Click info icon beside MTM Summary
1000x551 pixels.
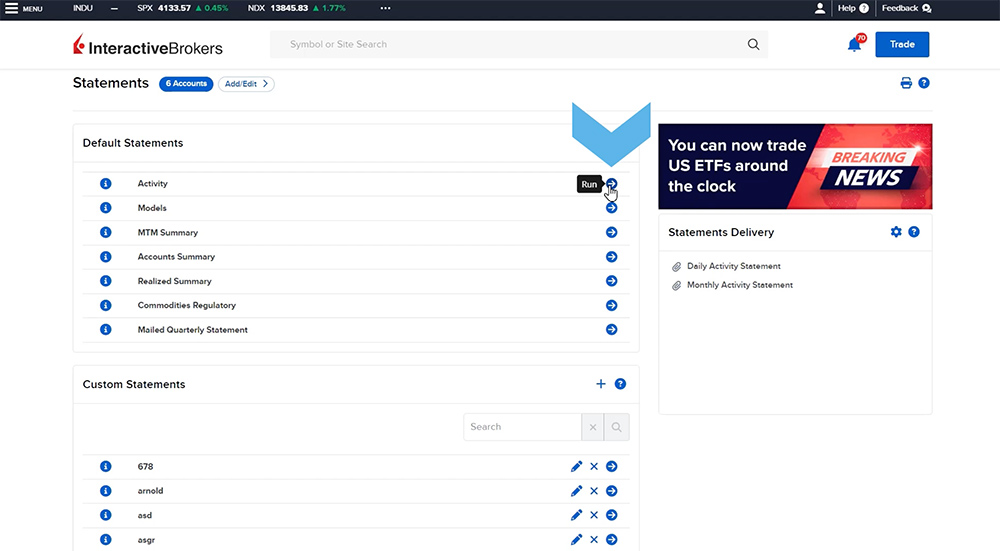[106, 233]
